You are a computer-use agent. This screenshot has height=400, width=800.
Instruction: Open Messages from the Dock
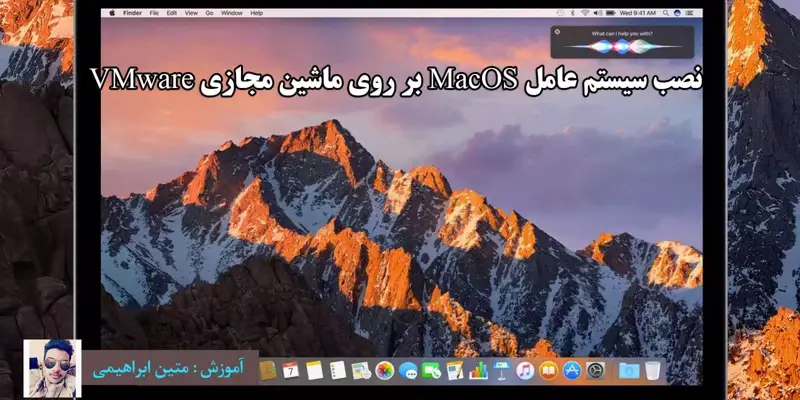tap(408, 370)
